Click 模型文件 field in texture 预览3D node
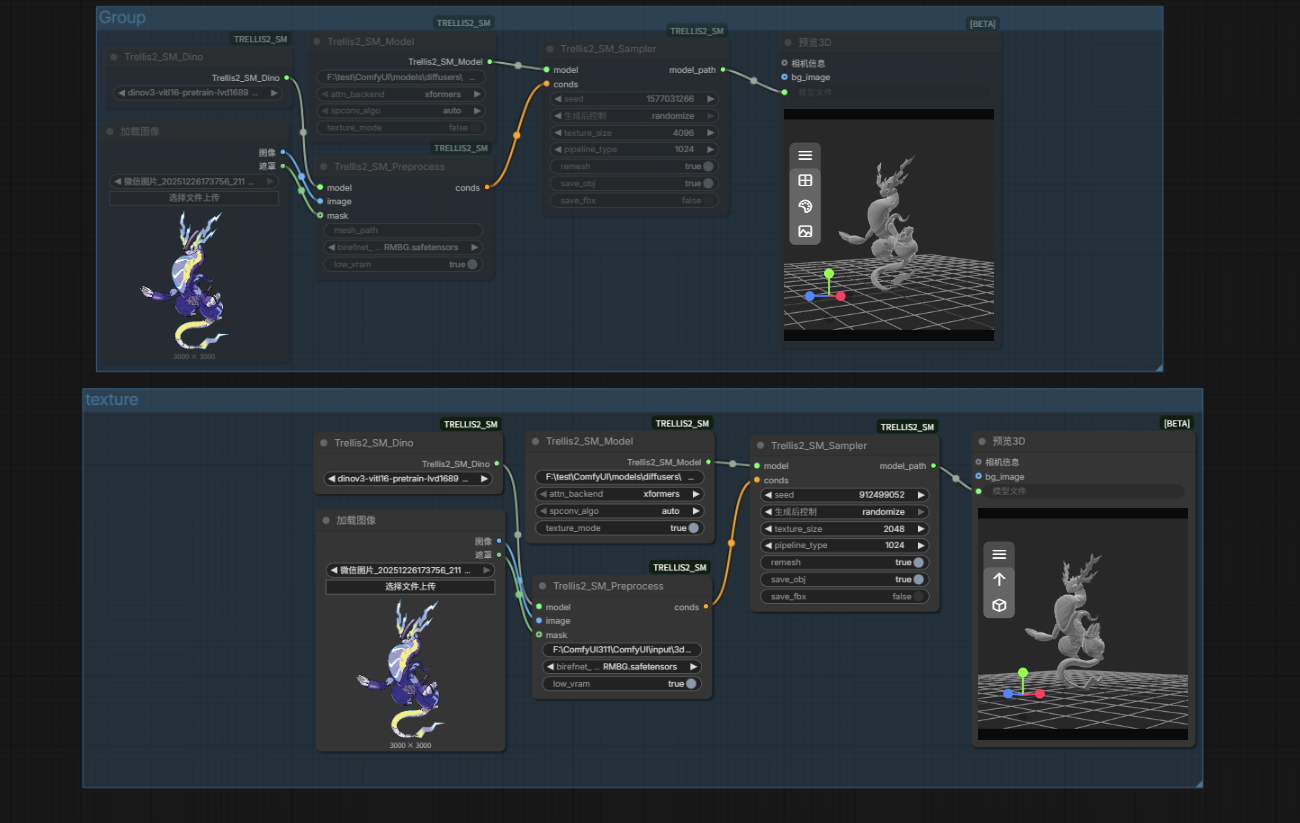This screenshot has height=823, width=1300. (1082, 492)
